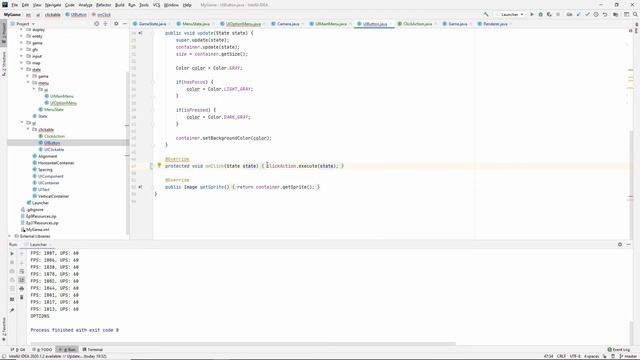
Task: Show VCS history clock icon
Action: [x=596, y=14]
